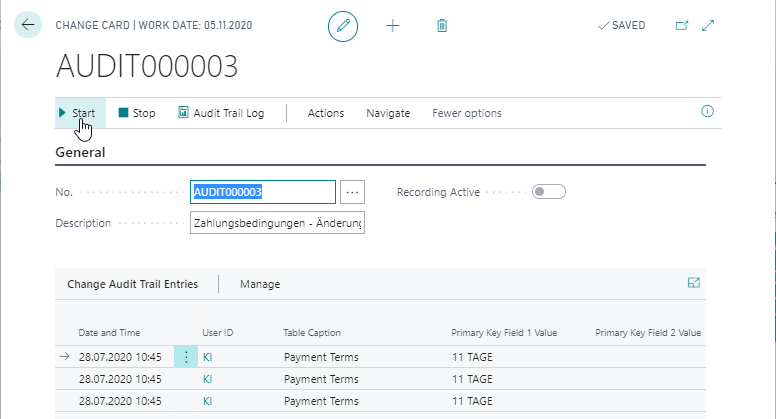Click Payment Terms in second row

click(x=321, y=379)
